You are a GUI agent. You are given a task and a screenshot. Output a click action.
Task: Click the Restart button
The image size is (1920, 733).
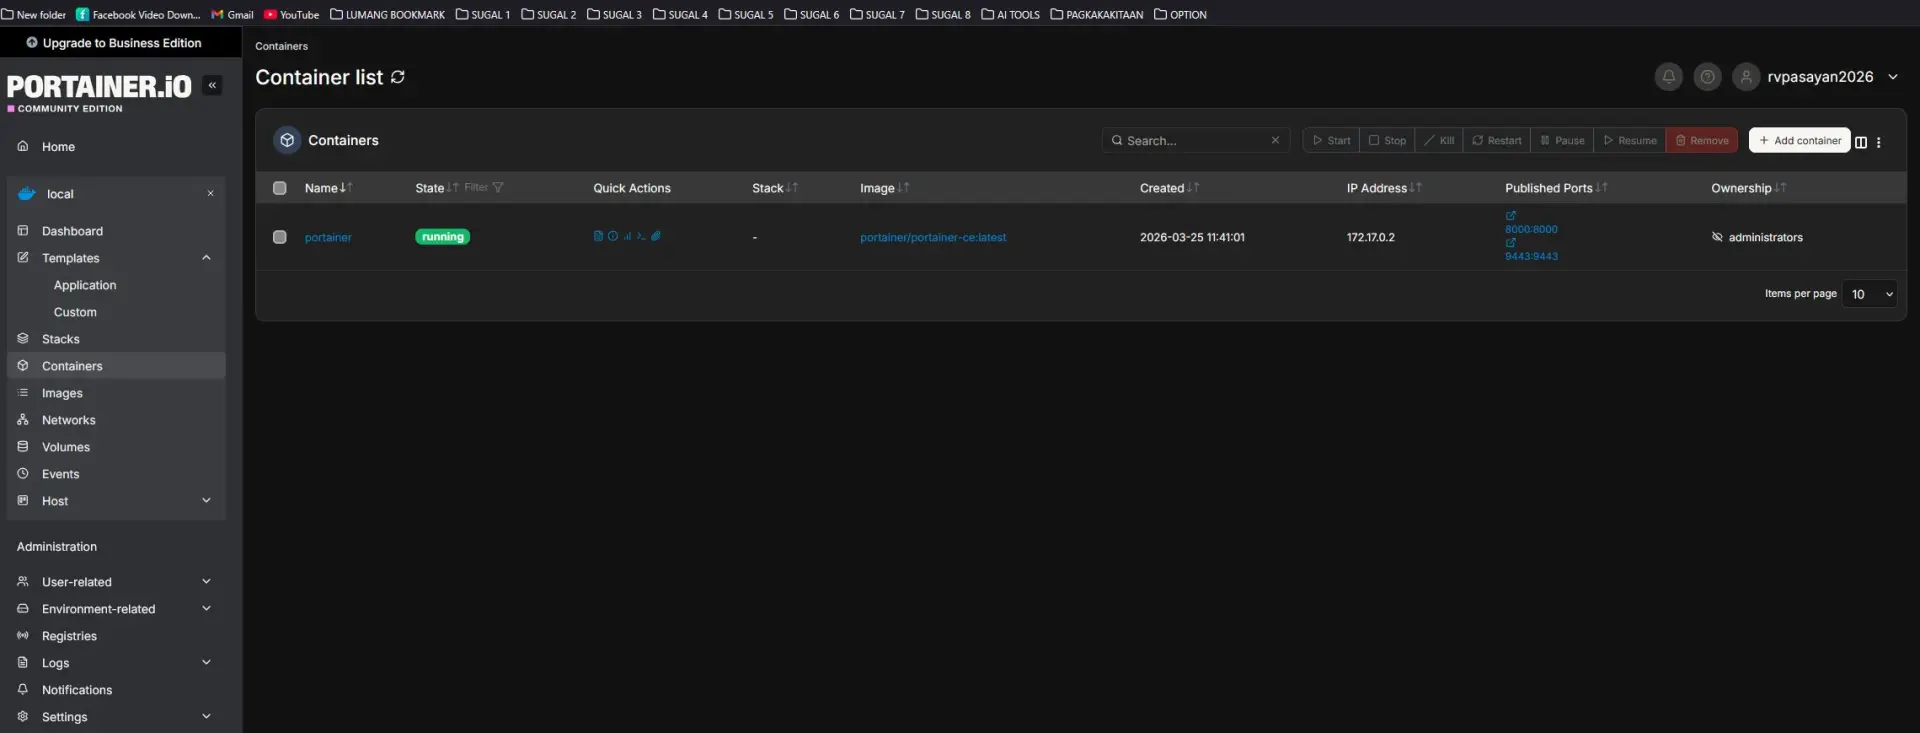1496,140
